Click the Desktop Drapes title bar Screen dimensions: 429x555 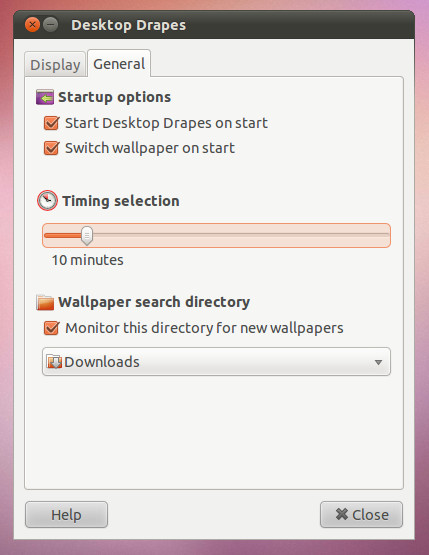pos(214,25)
